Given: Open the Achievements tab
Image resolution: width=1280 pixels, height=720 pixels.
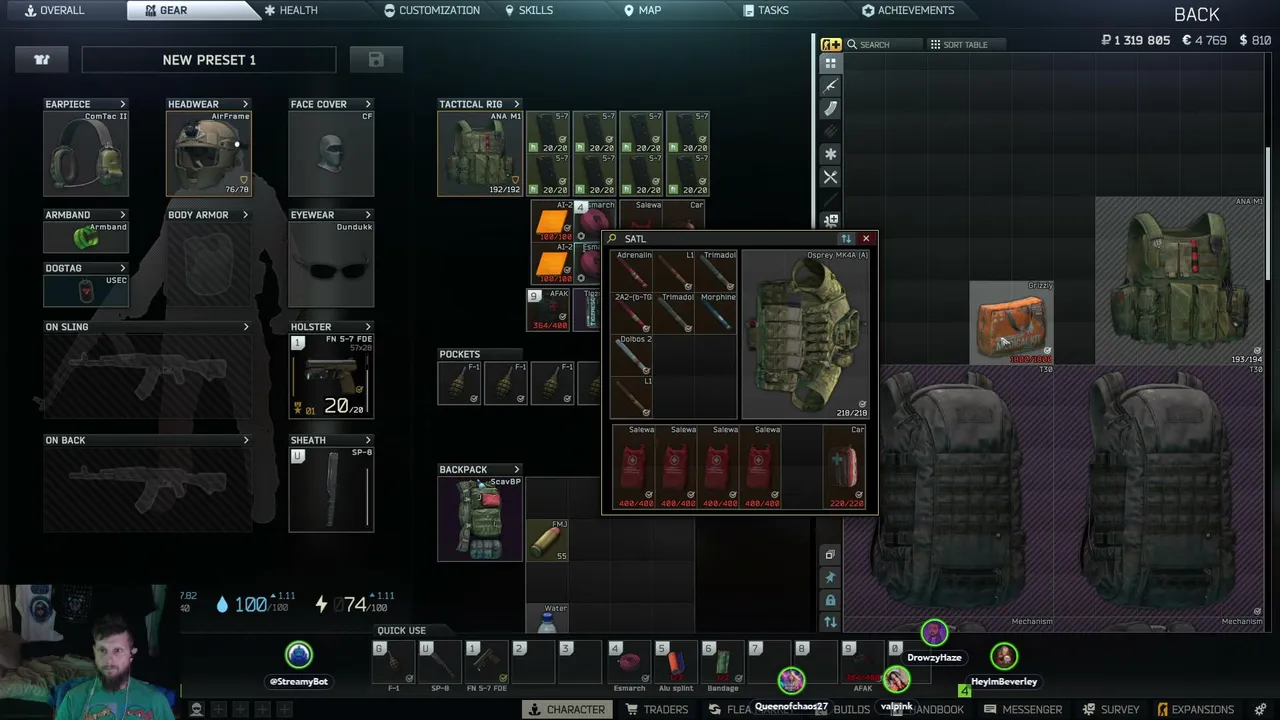Looking at the screenshot, I should coord(908,10).
